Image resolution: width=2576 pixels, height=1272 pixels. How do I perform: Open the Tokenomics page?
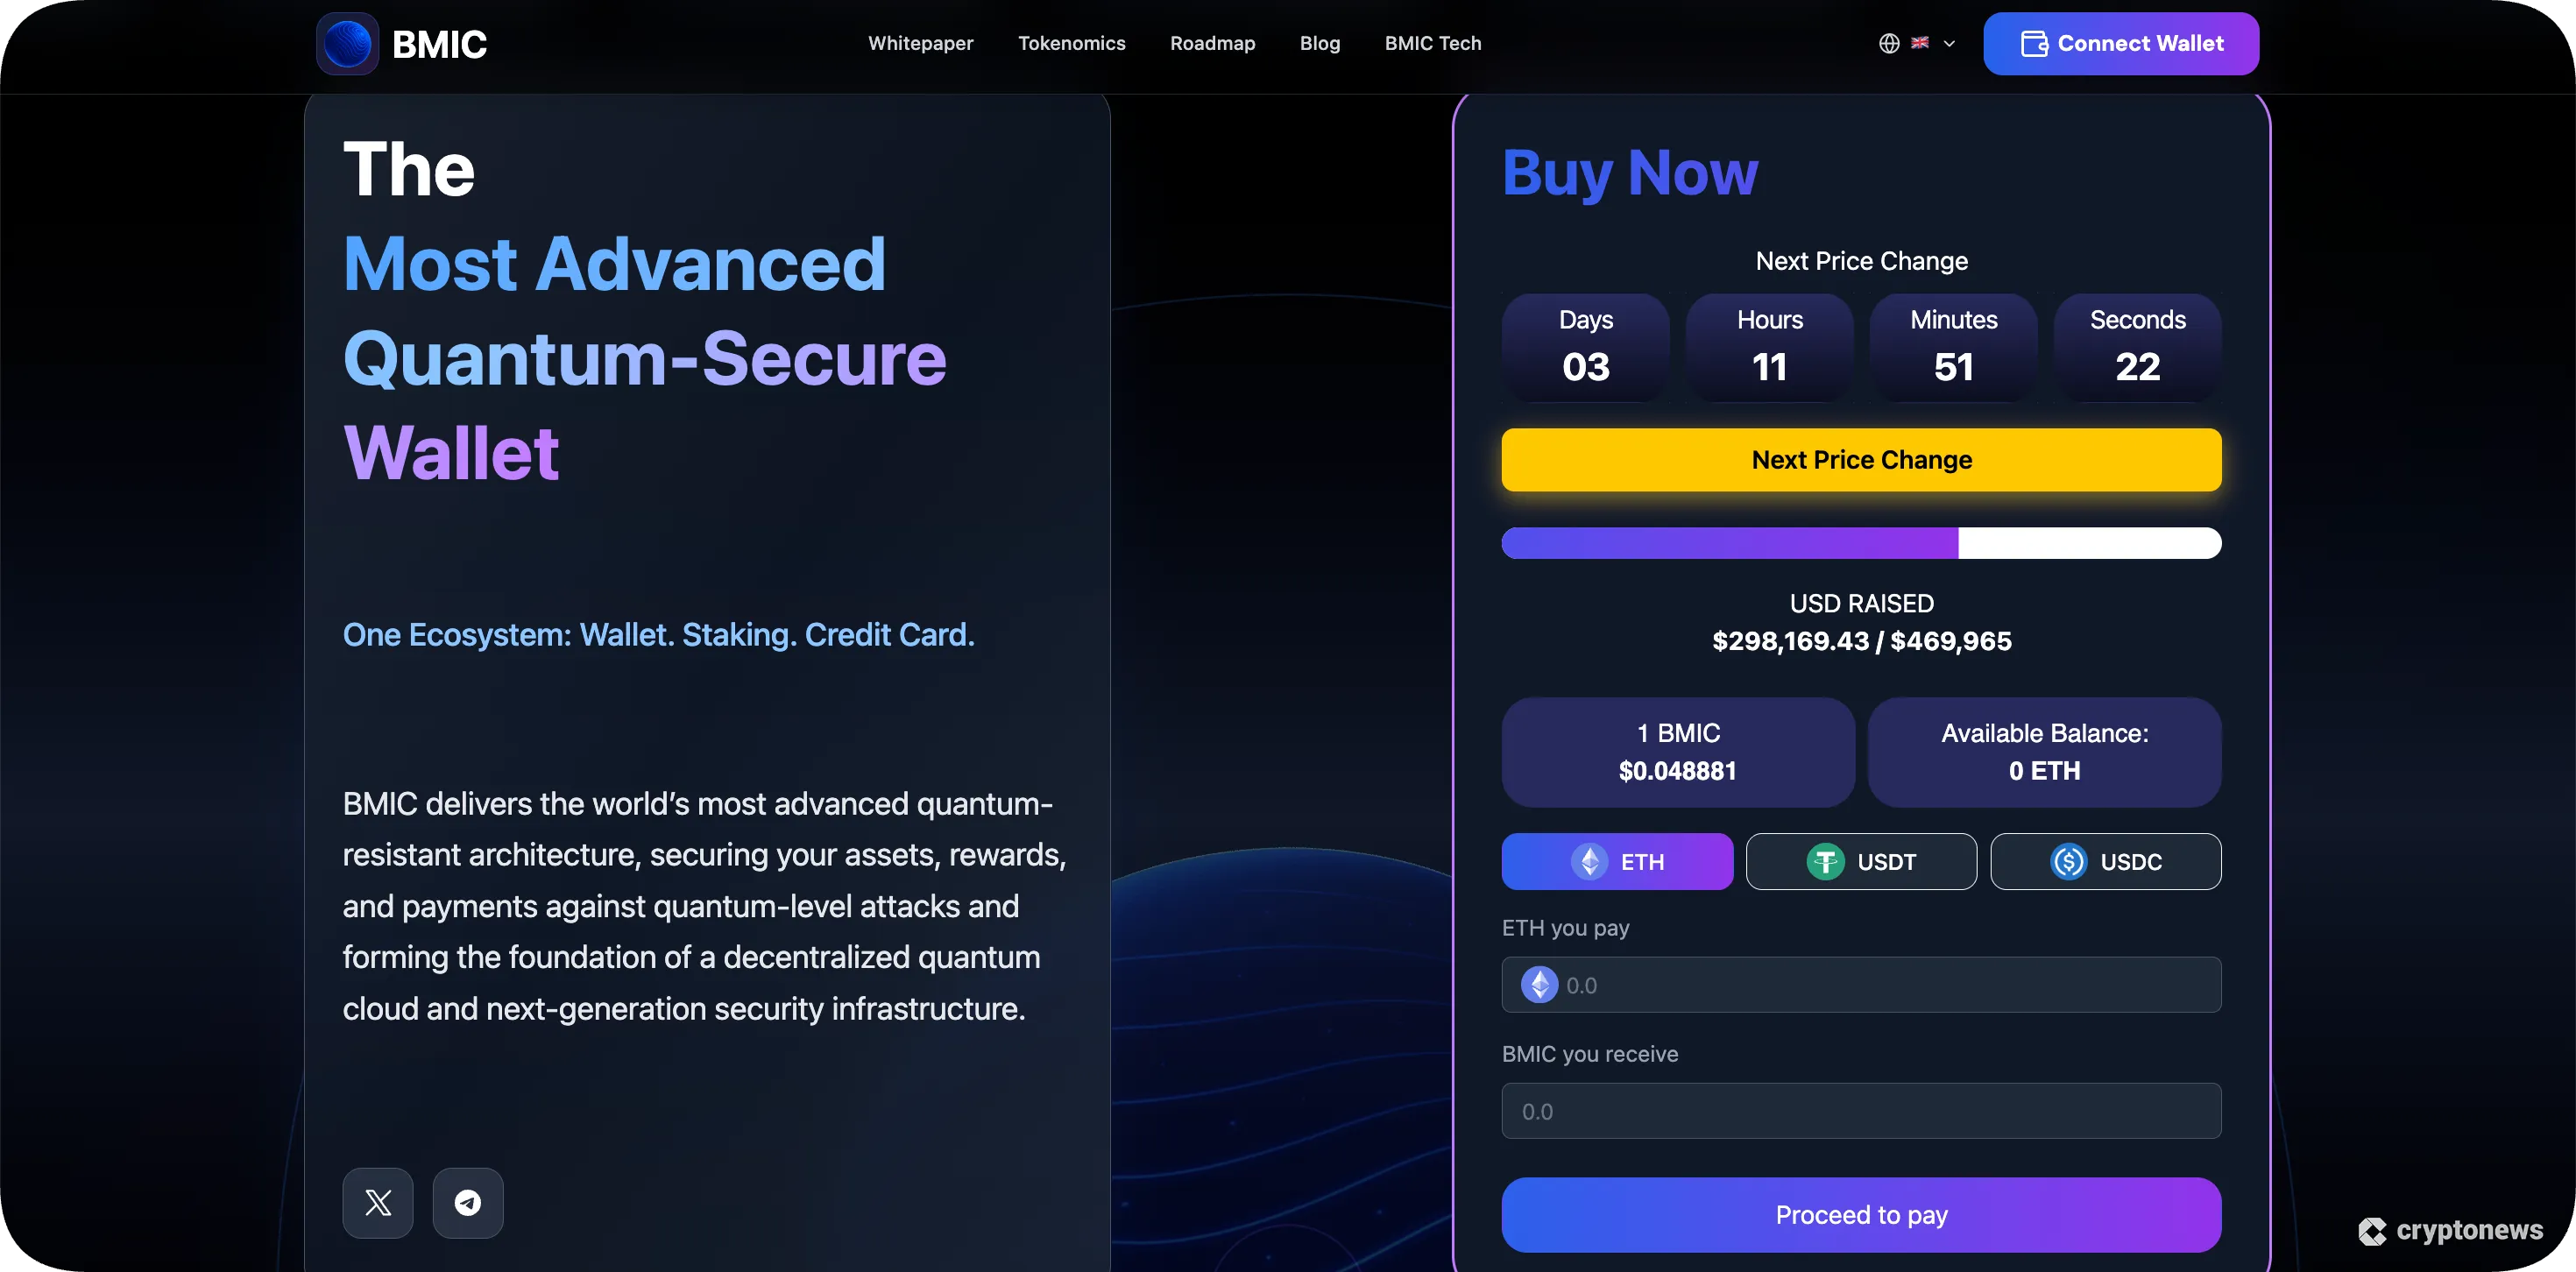pyautogui.click(x=1071, y=43)
